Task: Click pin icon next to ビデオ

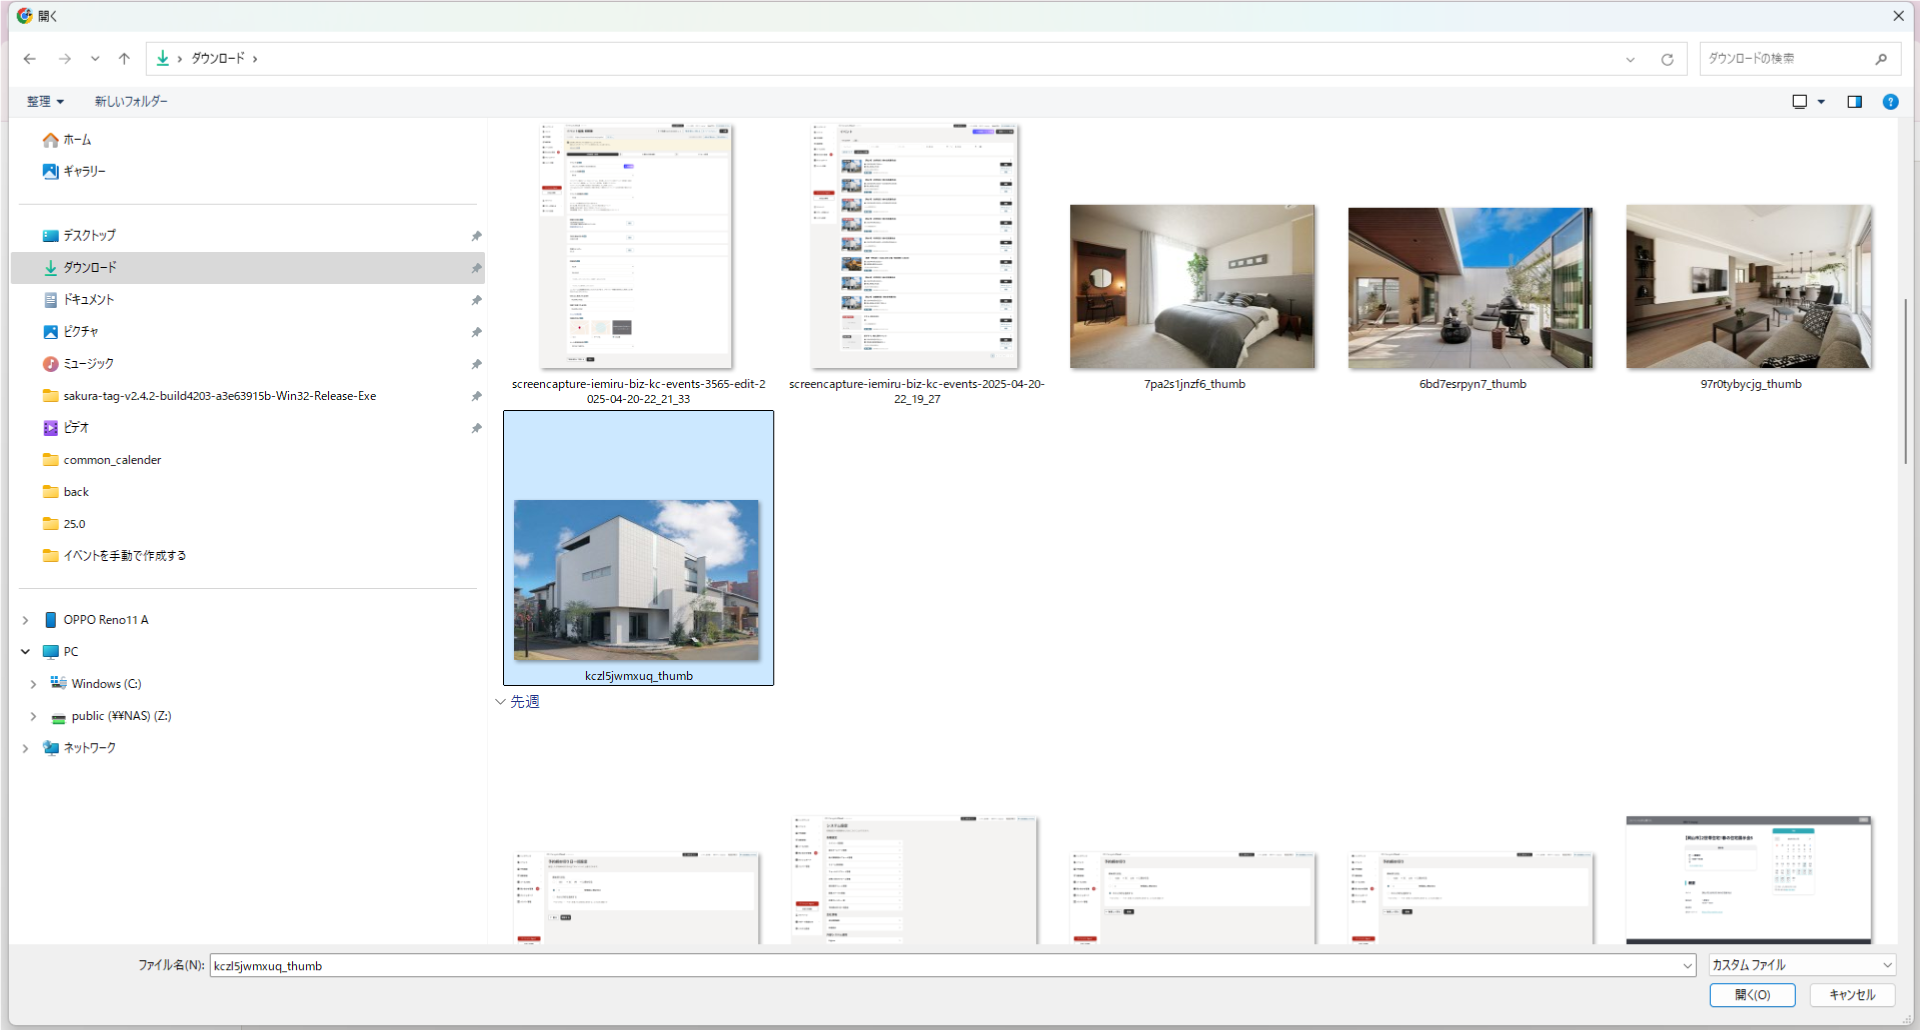Action: [x=476, y=428]
